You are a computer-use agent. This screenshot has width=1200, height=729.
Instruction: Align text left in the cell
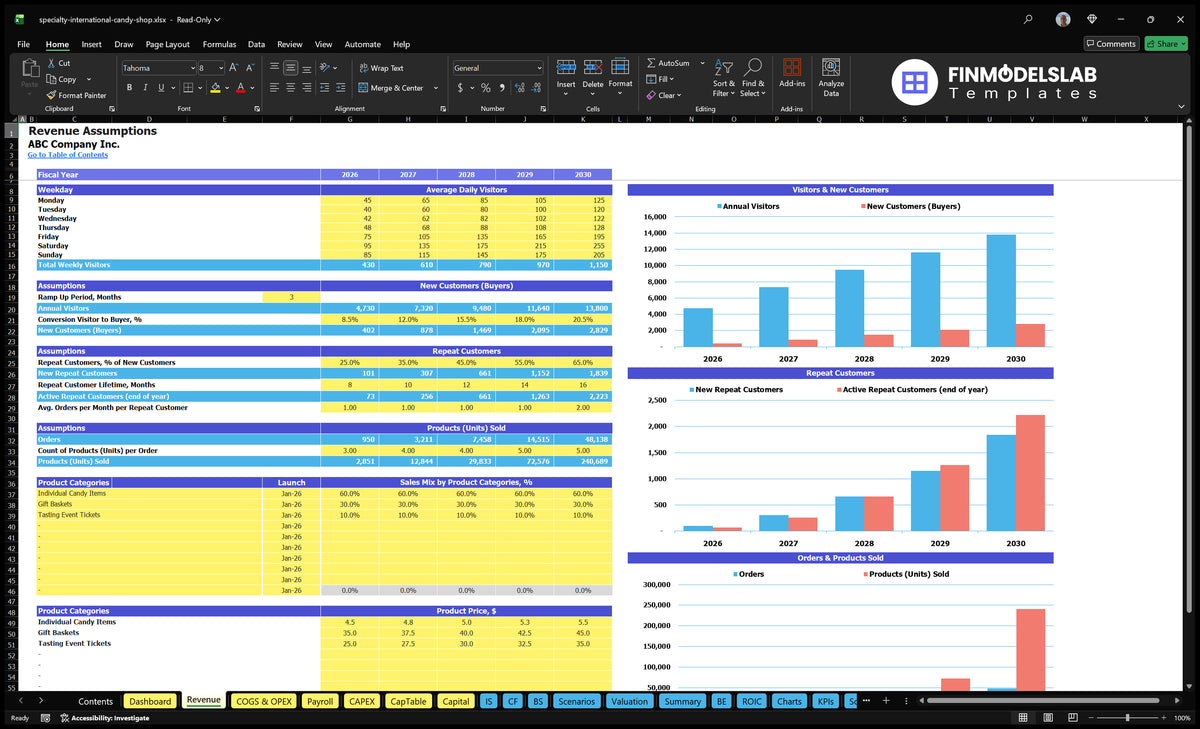tap(274, 88)
